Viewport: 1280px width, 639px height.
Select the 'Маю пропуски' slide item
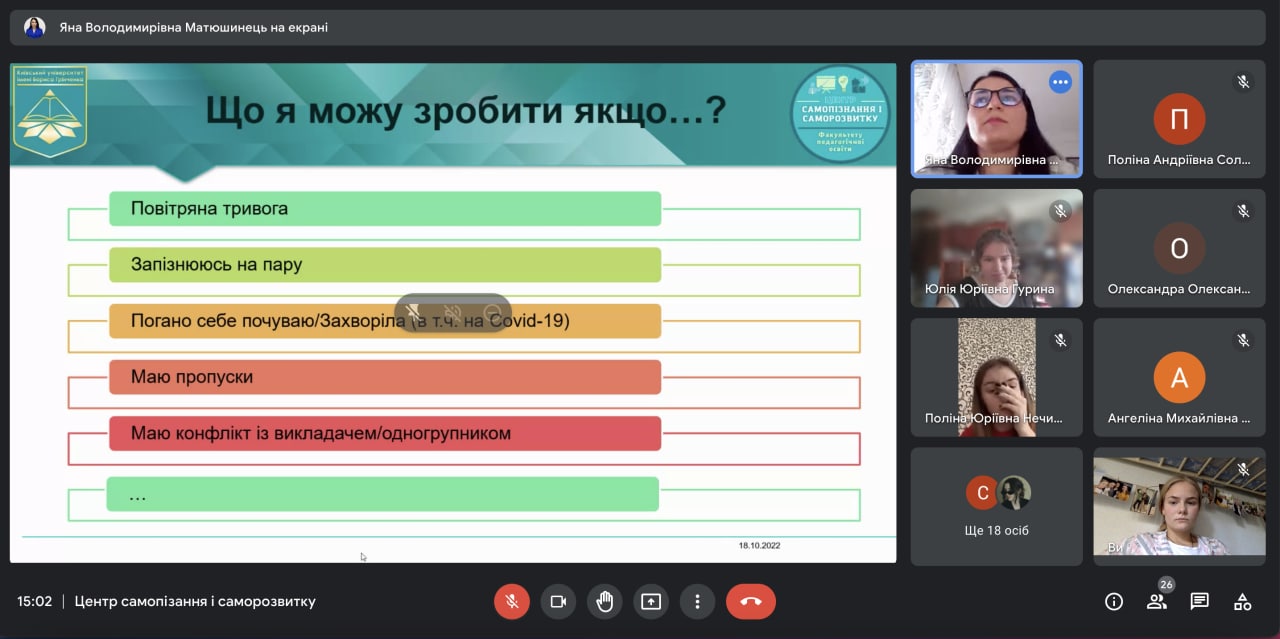[385, 377]
